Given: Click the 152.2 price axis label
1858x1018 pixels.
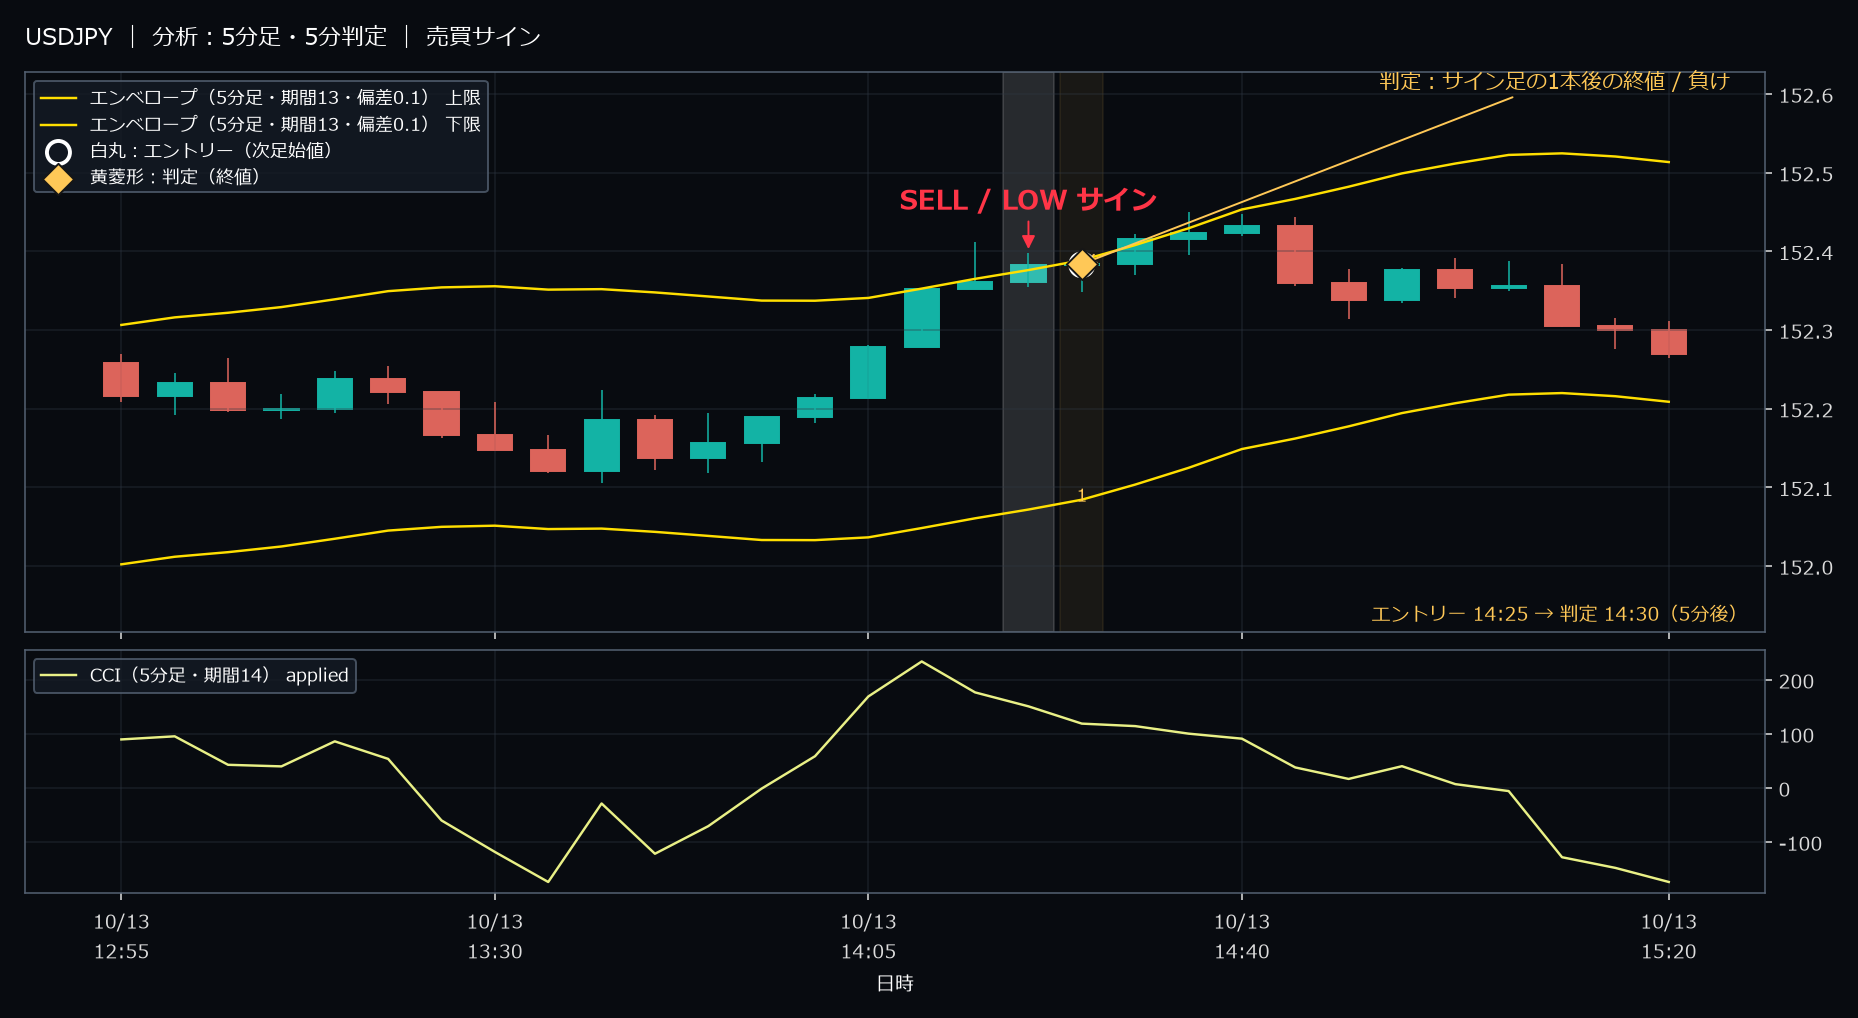Looking at the screenshot, I should 1806,410.
